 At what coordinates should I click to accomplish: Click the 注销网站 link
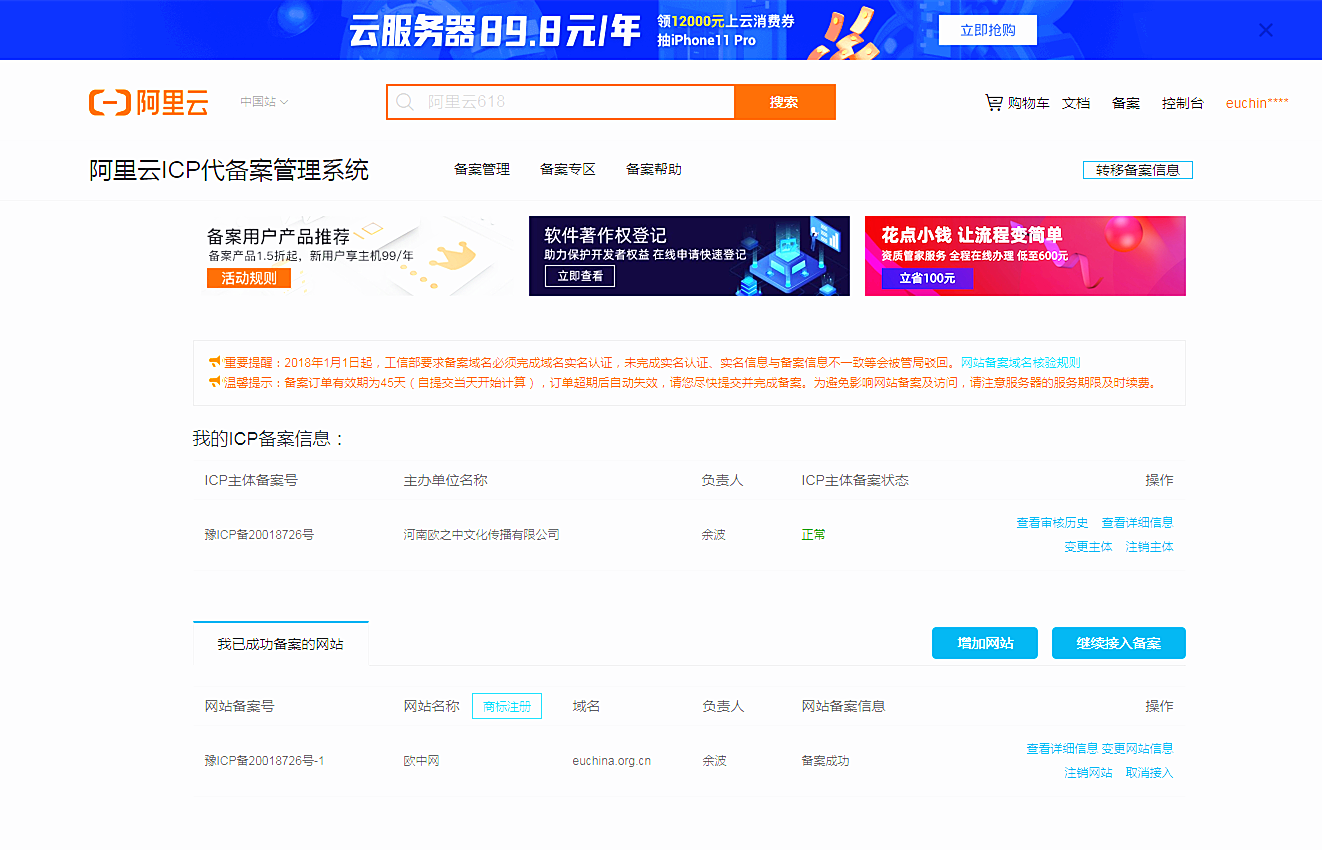coord(1088,773)
